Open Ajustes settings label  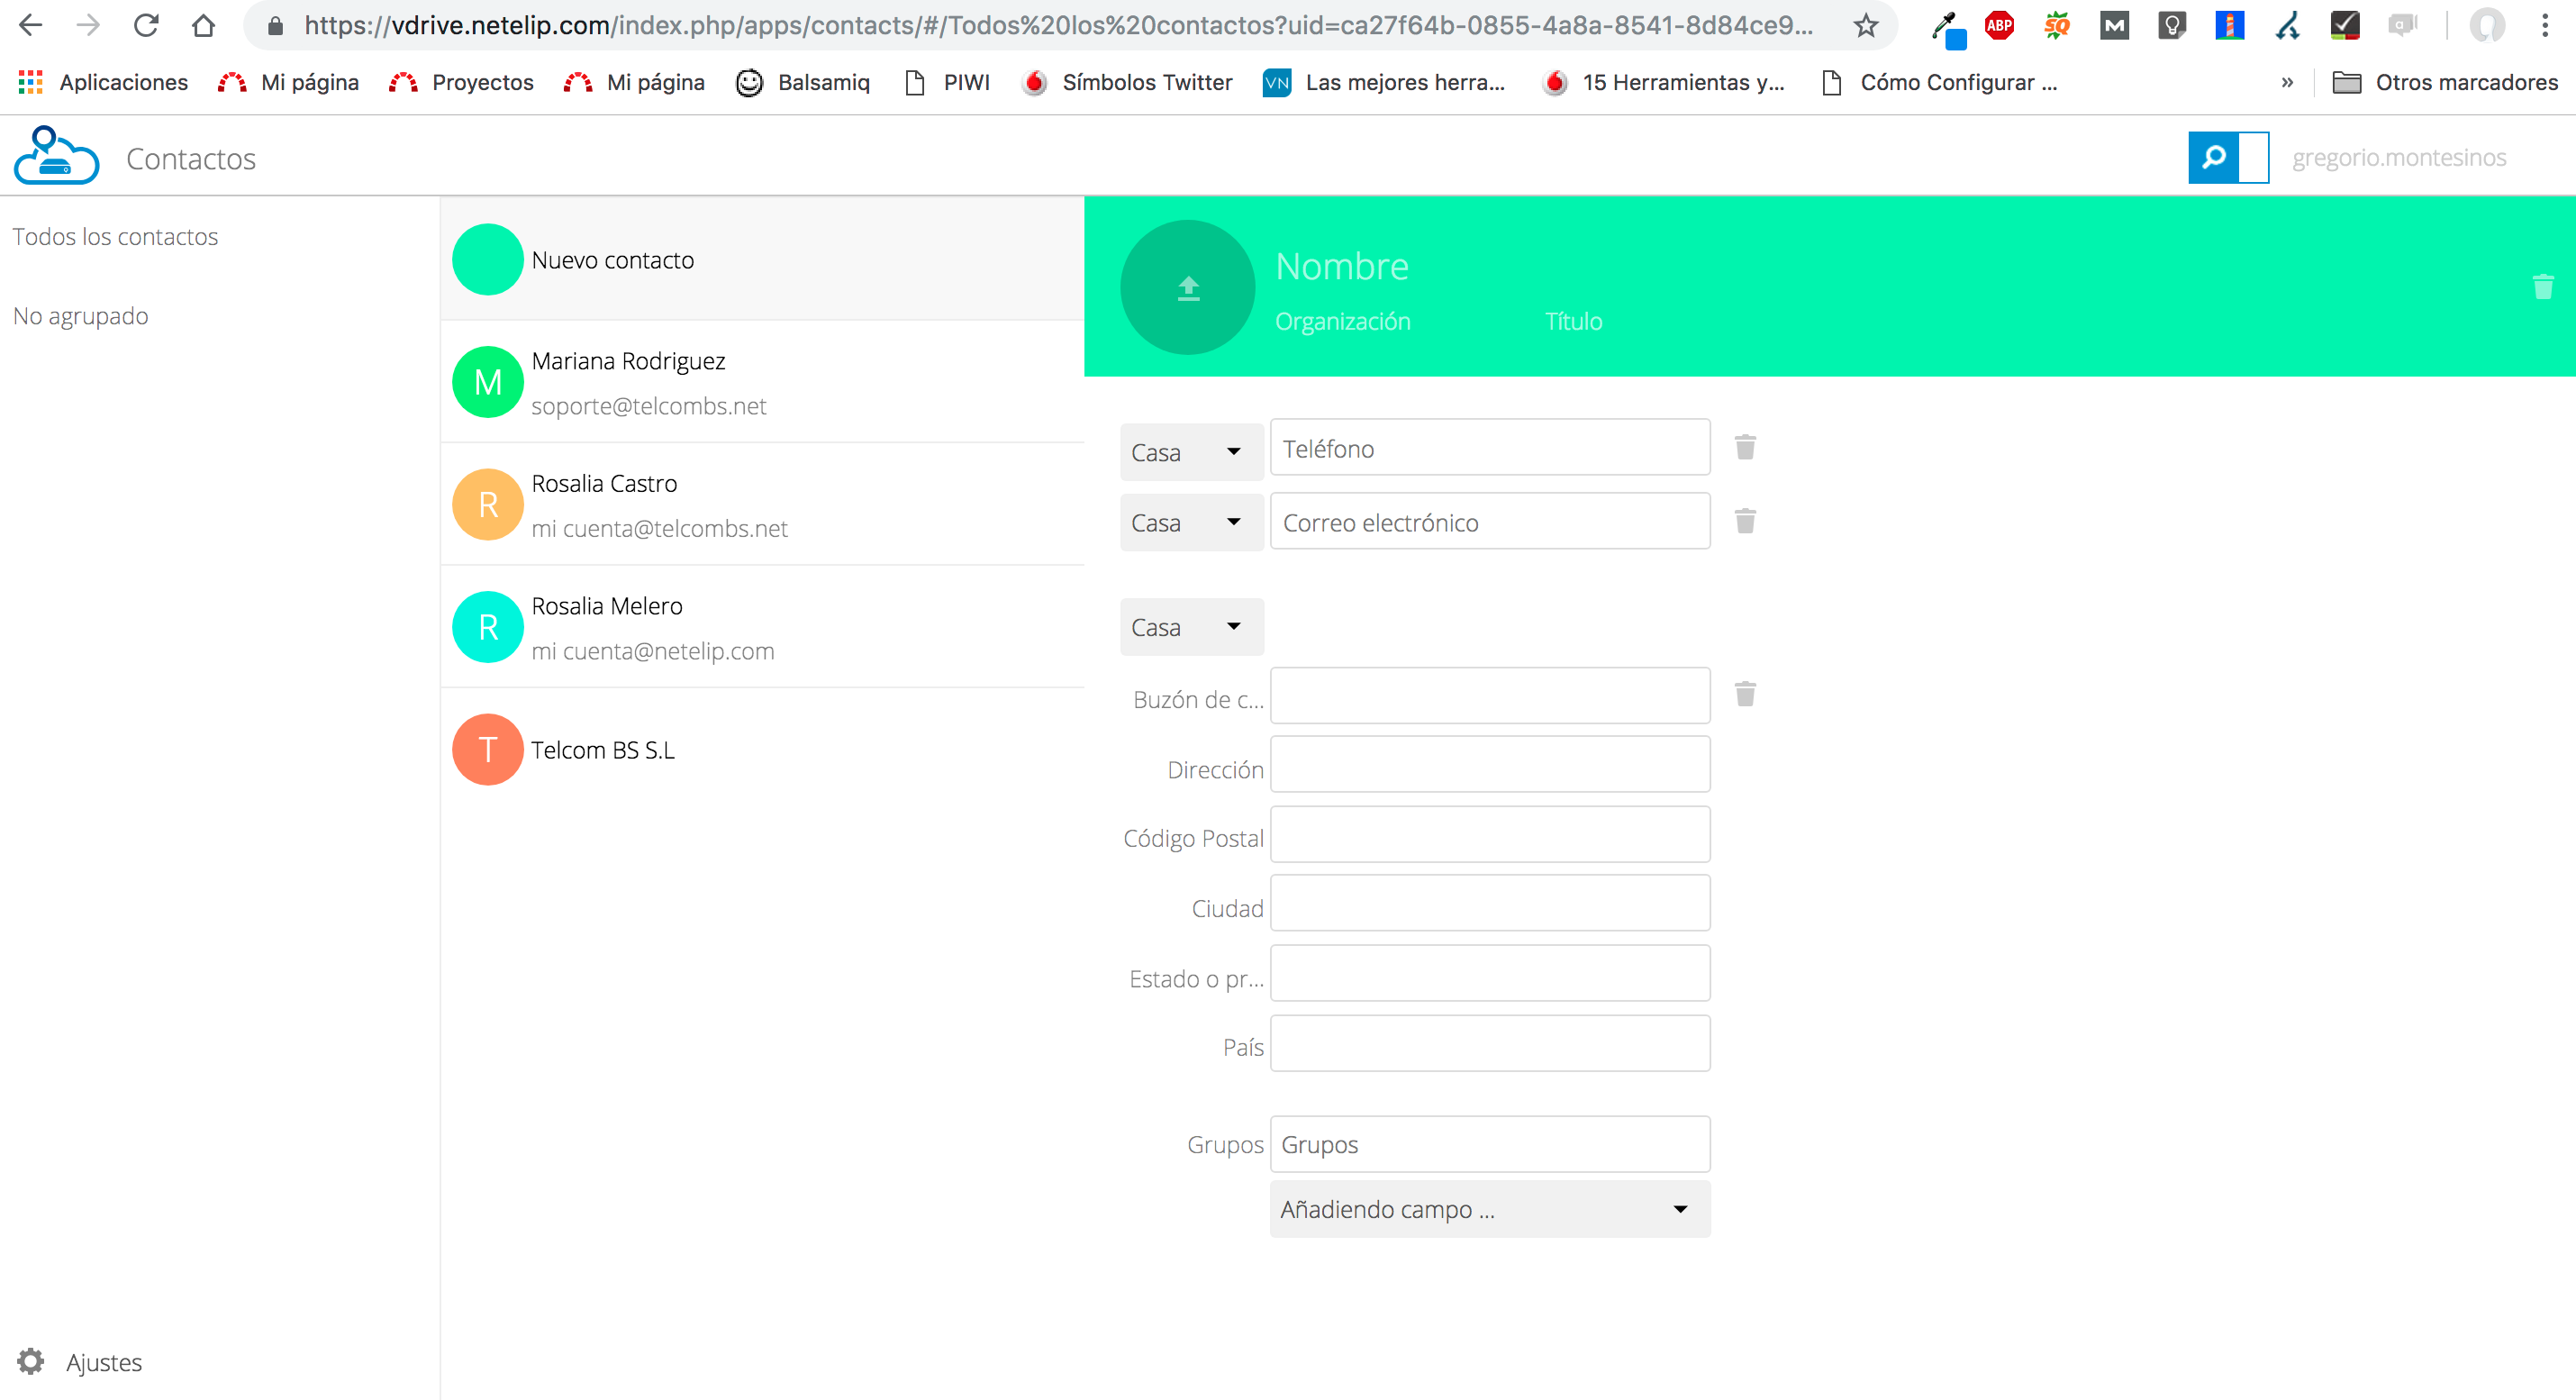(x=104, y=1362)
